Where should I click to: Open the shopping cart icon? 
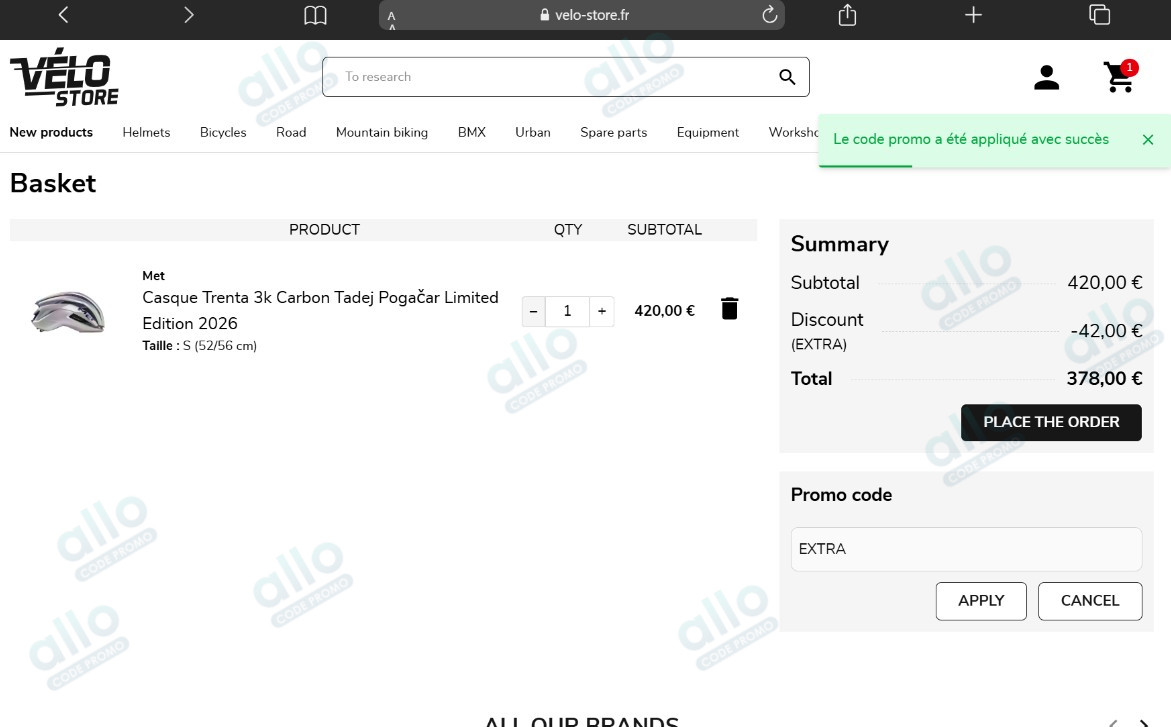1119,77
